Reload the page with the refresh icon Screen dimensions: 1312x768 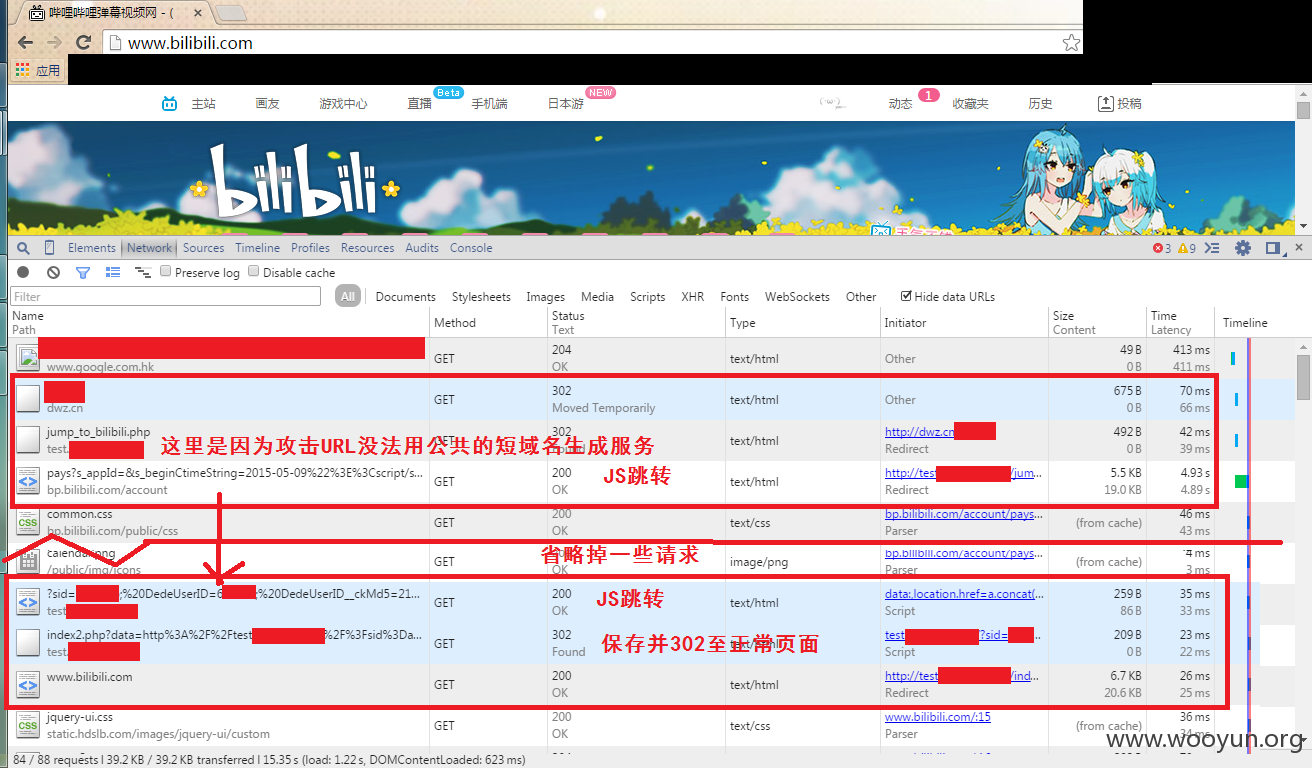click(x=84, y=43)
